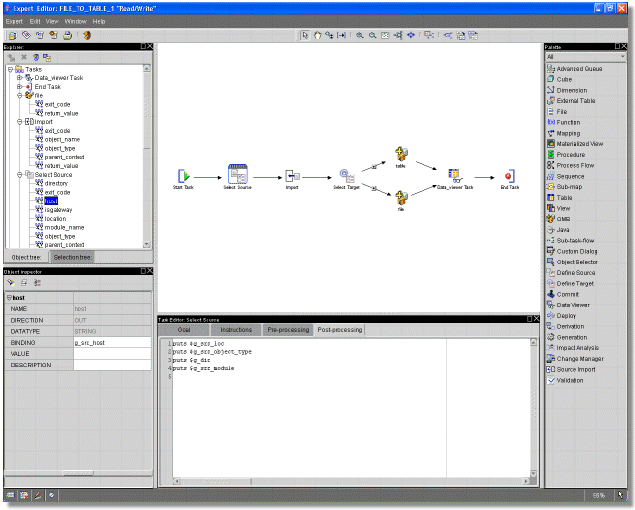Pick Mapping from the palette
The width and height of the screenshot is (635, 510).
click(563, 133)
